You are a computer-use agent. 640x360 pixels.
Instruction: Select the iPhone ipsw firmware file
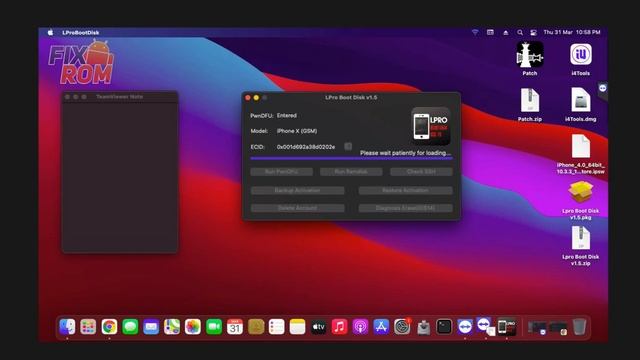pyautogui.click(x=581, y=146)
